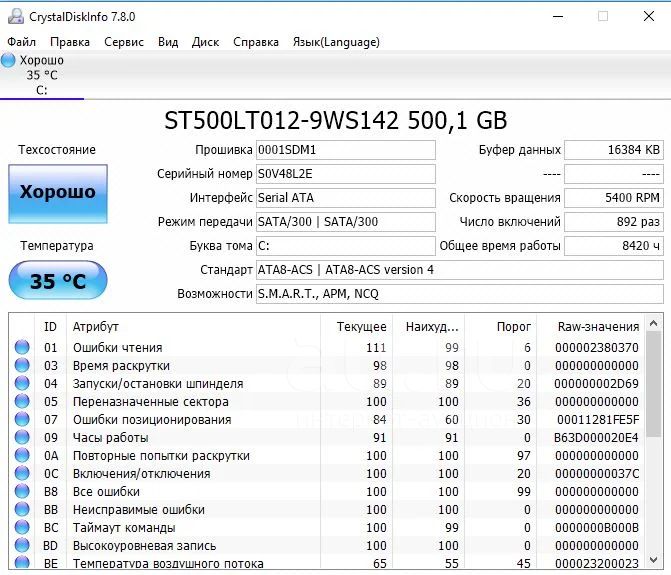Click the attribute list scroll up arrow

click(x=653, y=323)
